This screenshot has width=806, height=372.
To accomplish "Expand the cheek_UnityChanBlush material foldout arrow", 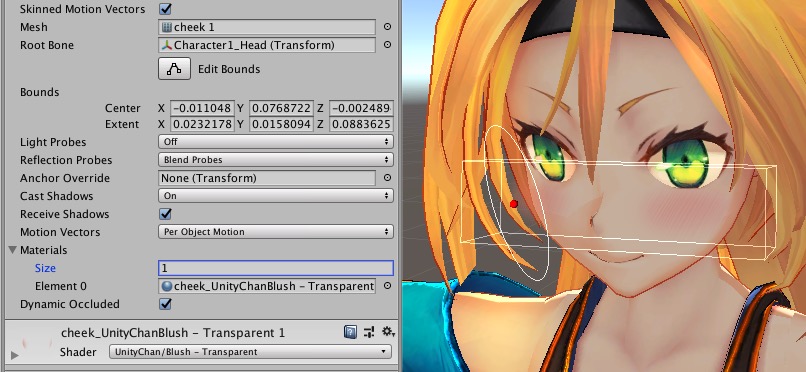I will tap(14, 355).
